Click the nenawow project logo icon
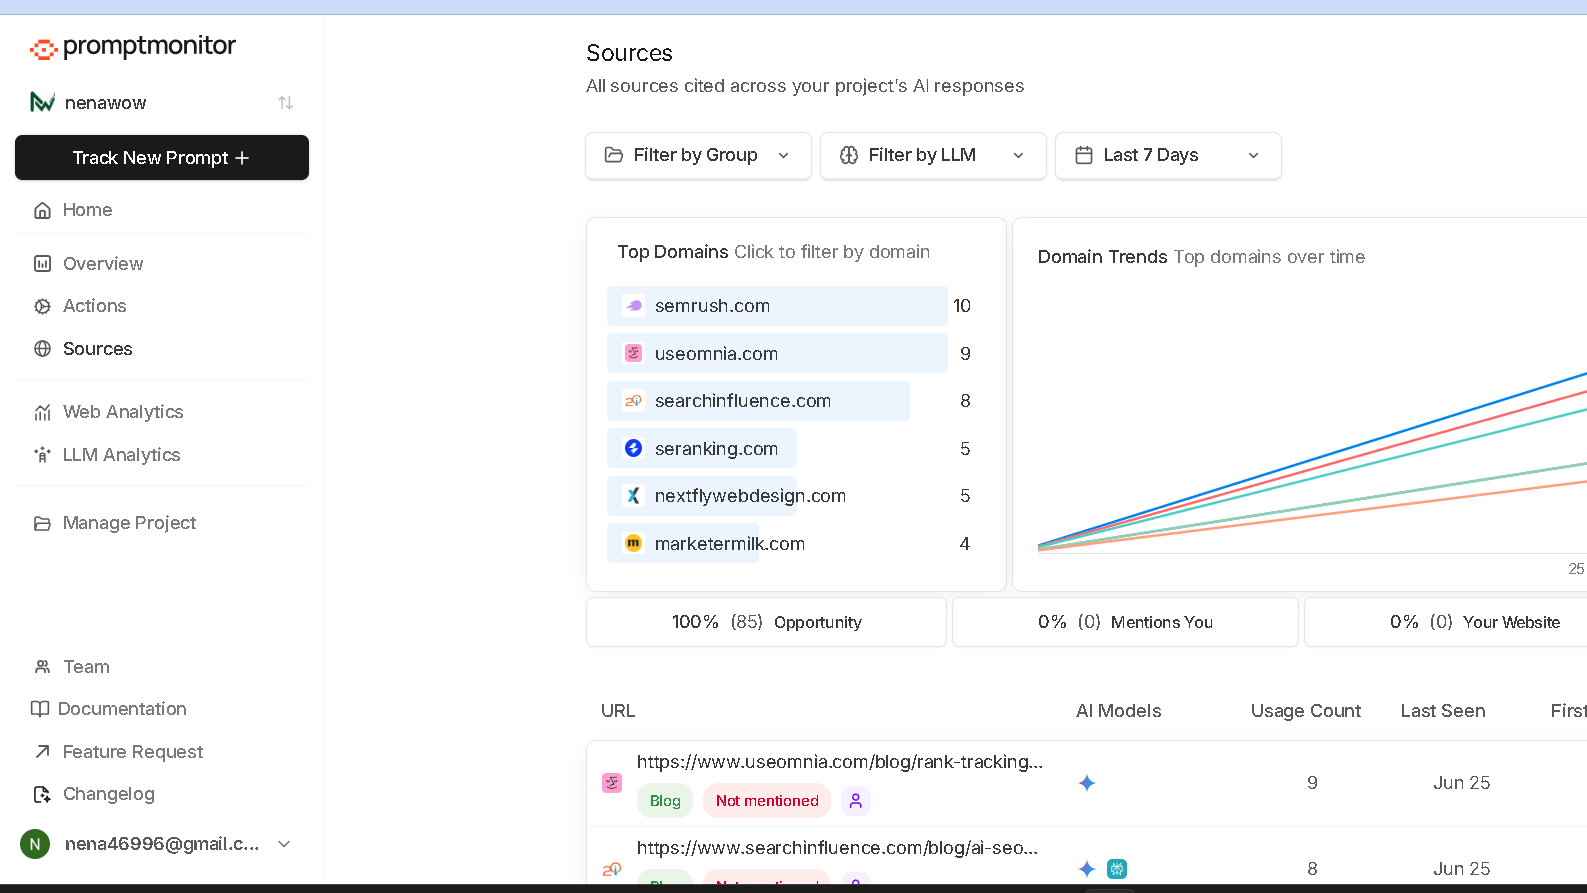This screenshot has width=1587, height=893. pyautogui.click(x=42, y=103)
